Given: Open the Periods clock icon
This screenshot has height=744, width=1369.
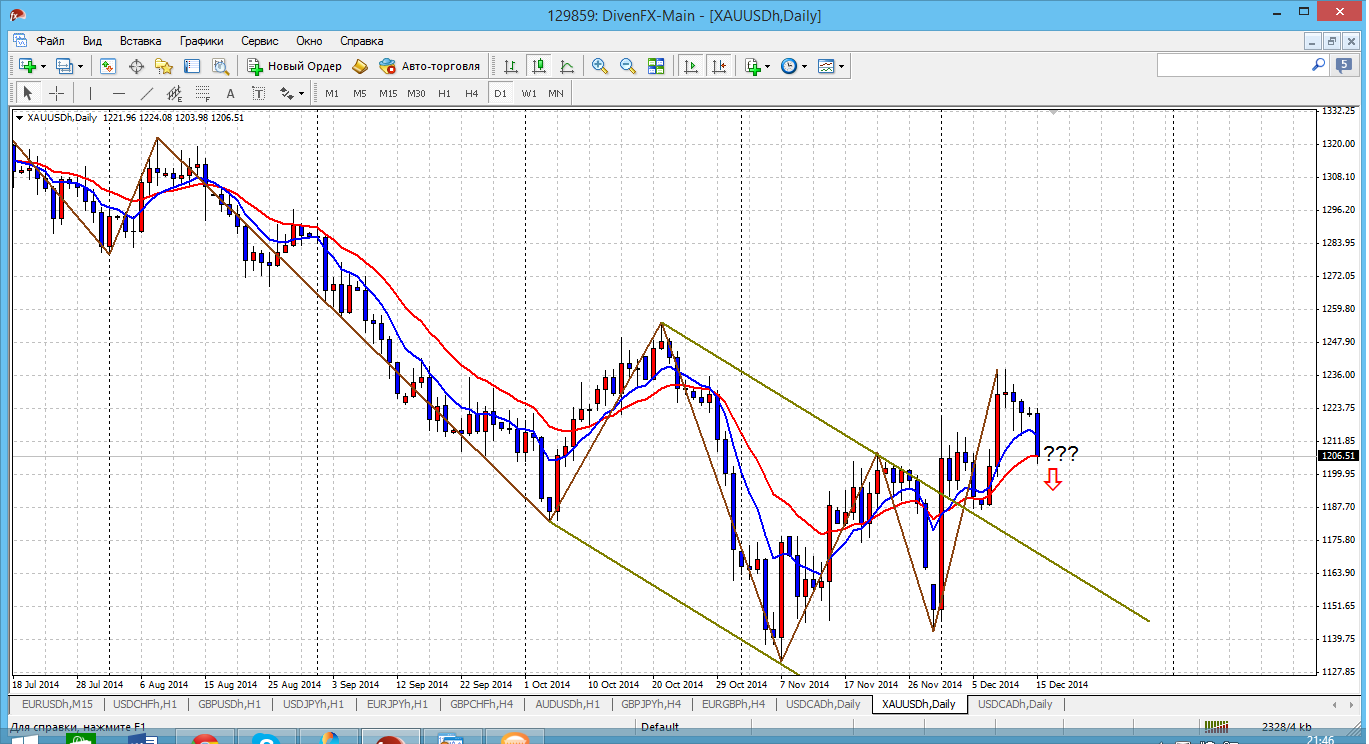Looking at the screenshot, I should coord(789,66).
